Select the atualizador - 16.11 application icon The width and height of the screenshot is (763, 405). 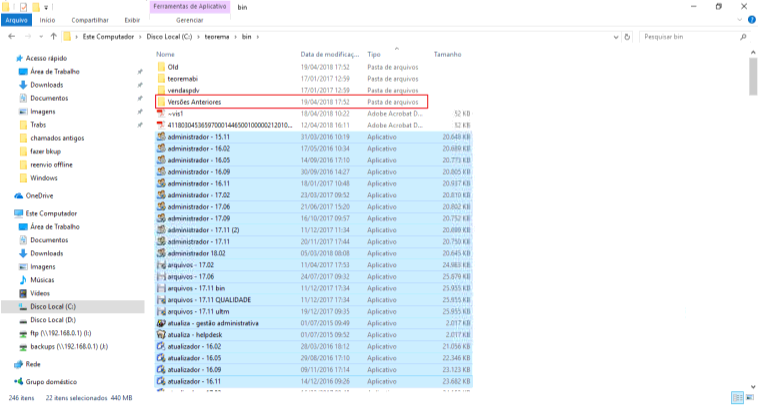coord(162,381)
